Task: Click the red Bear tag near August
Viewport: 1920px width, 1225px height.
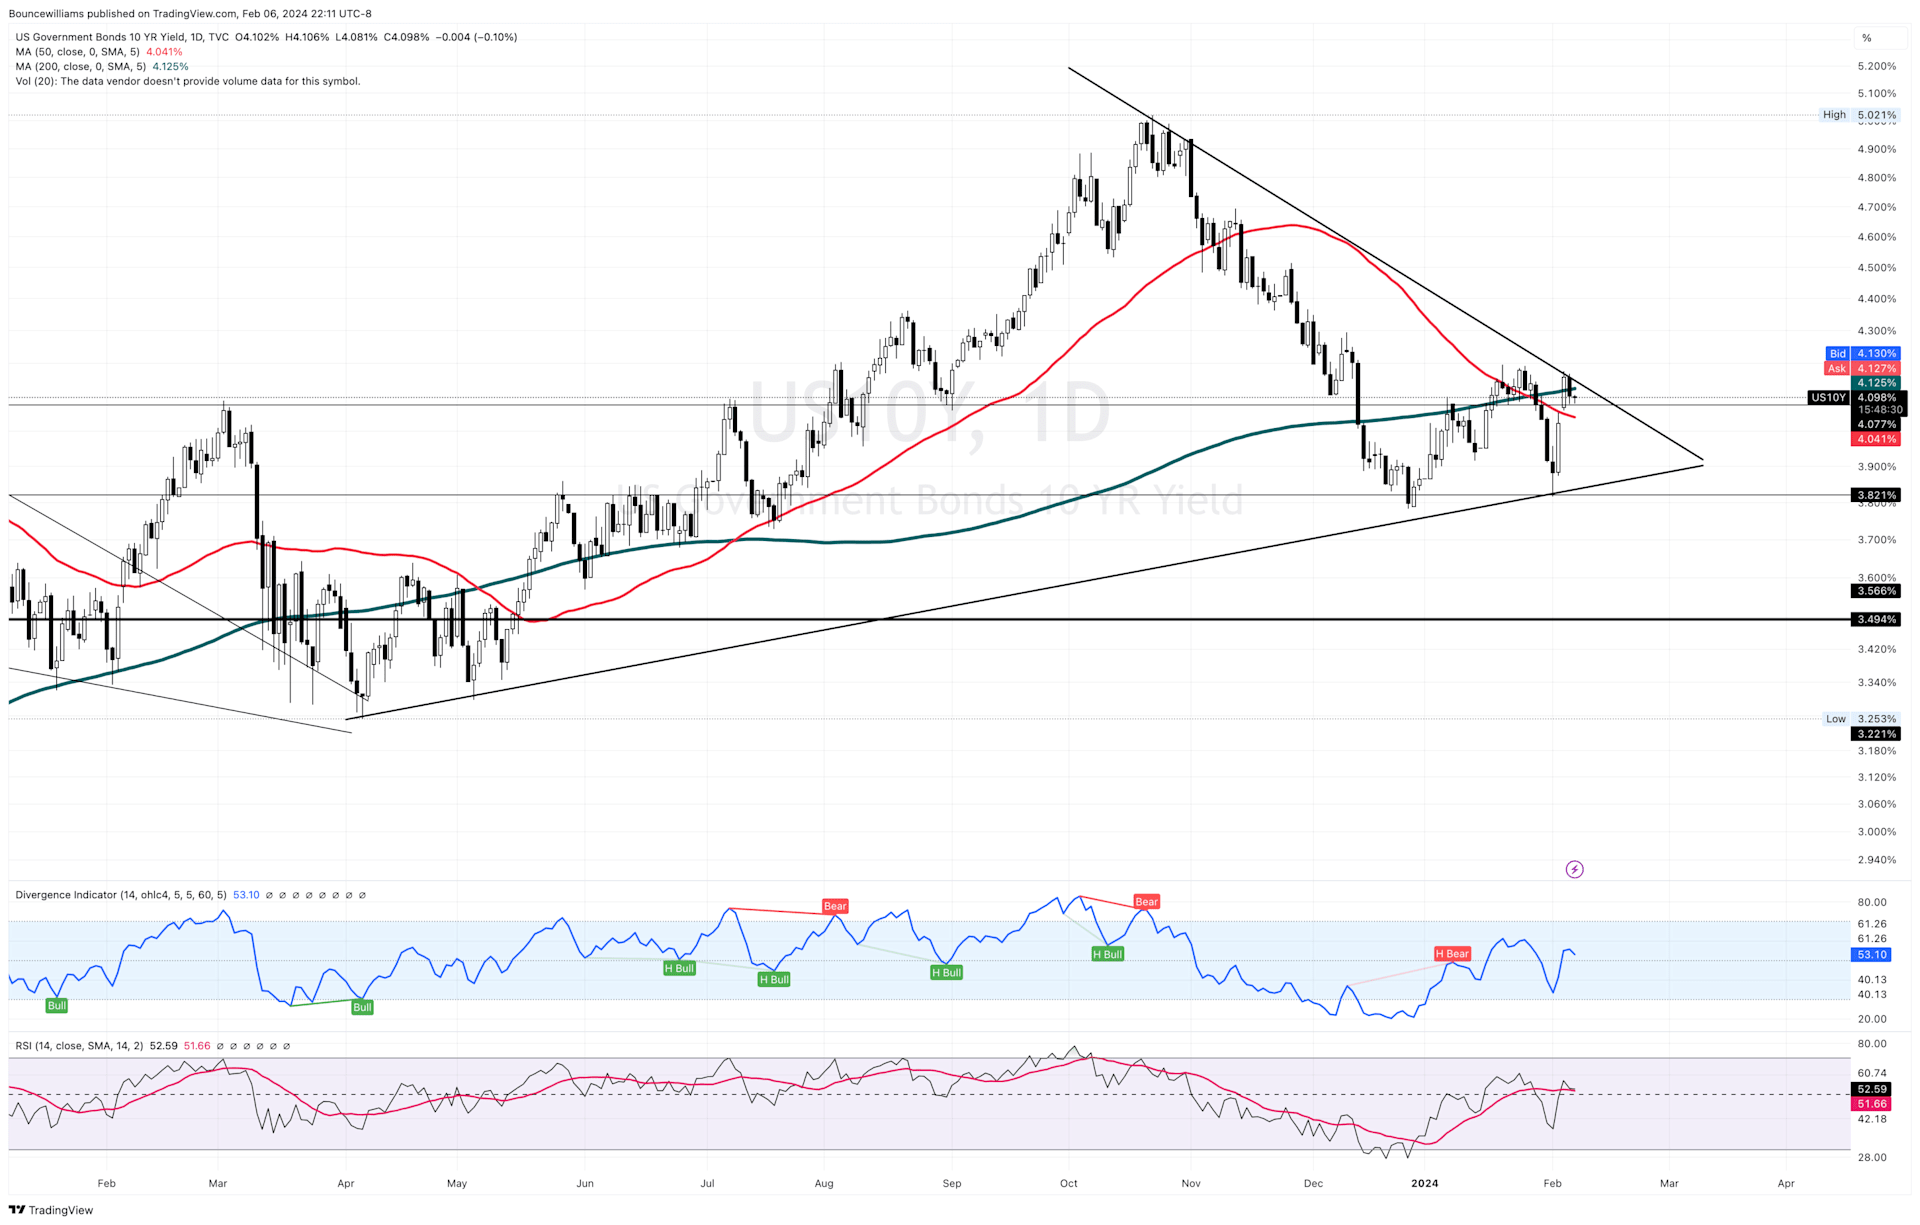Action: (x=835, y=906)
